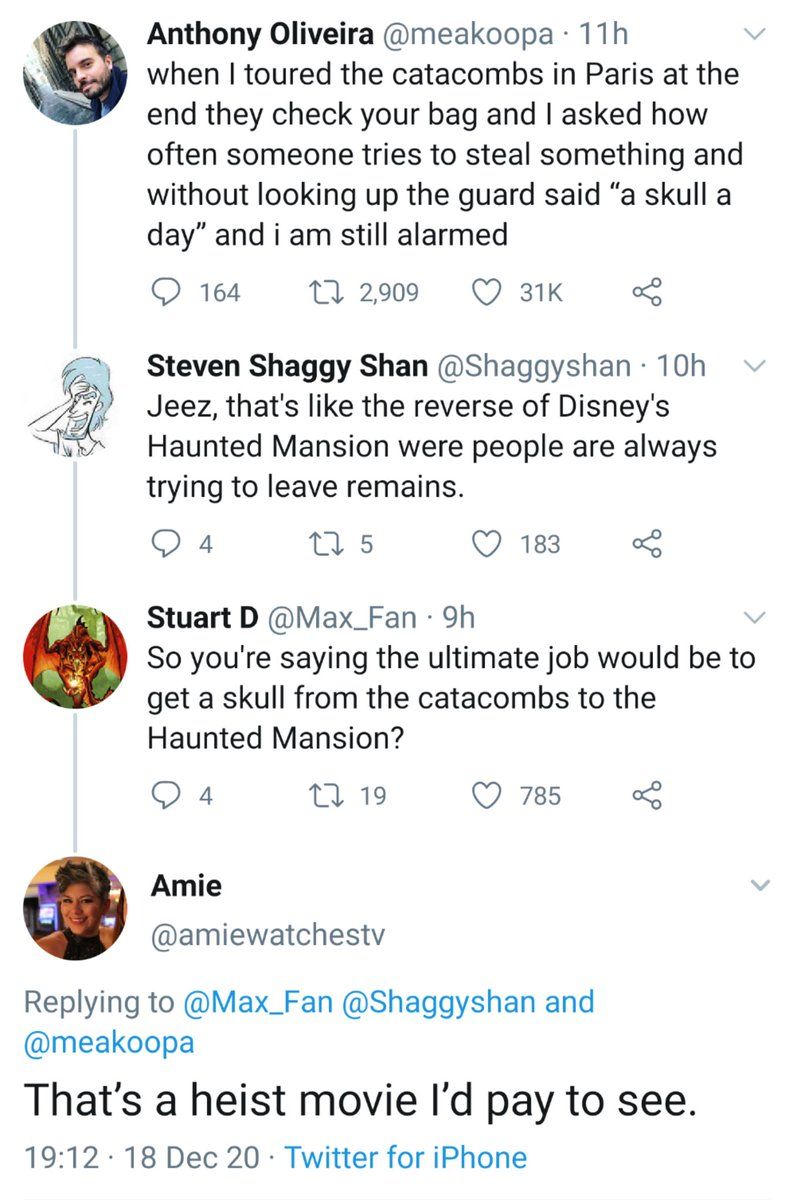Like Steven Shaggy Shan's tweet
The height and width of the screenshot is (1200, 793).
486,544
